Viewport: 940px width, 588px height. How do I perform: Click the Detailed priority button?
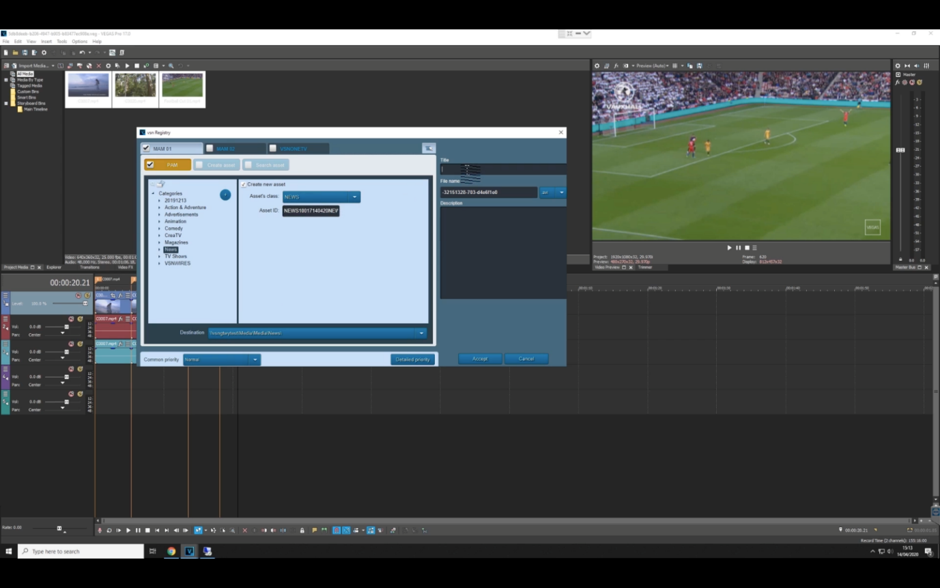412,360
